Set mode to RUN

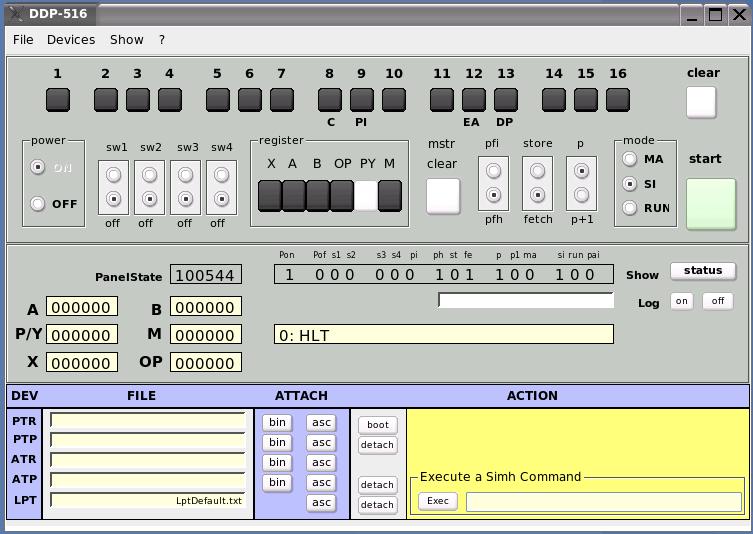[630, 208]
